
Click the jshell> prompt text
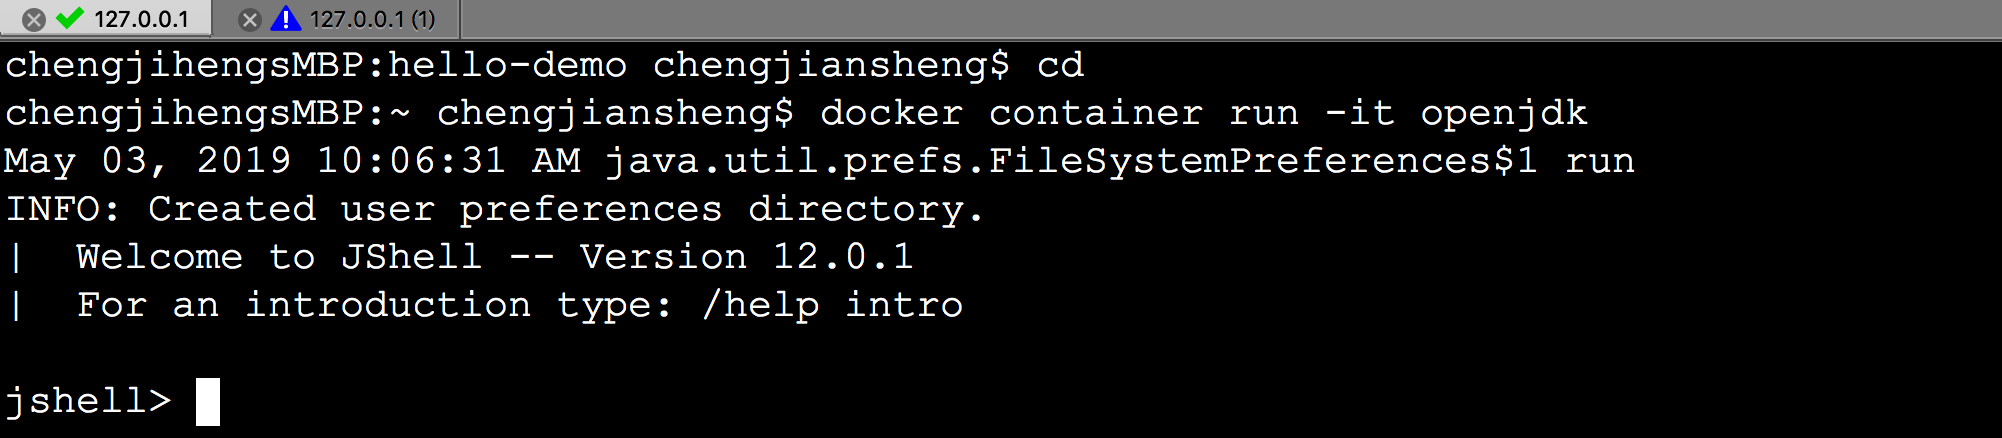pos(88,401)
